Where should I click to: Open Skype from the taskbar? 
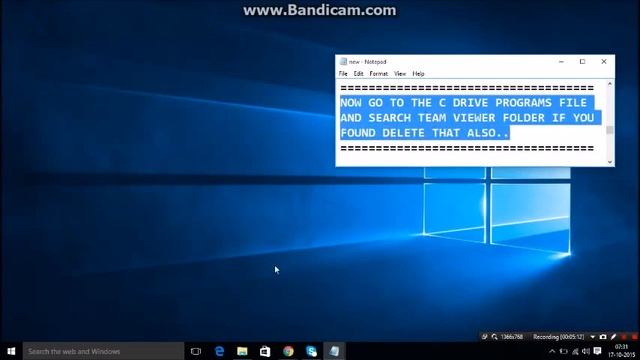pyautogui.click(x=311, y=351)
